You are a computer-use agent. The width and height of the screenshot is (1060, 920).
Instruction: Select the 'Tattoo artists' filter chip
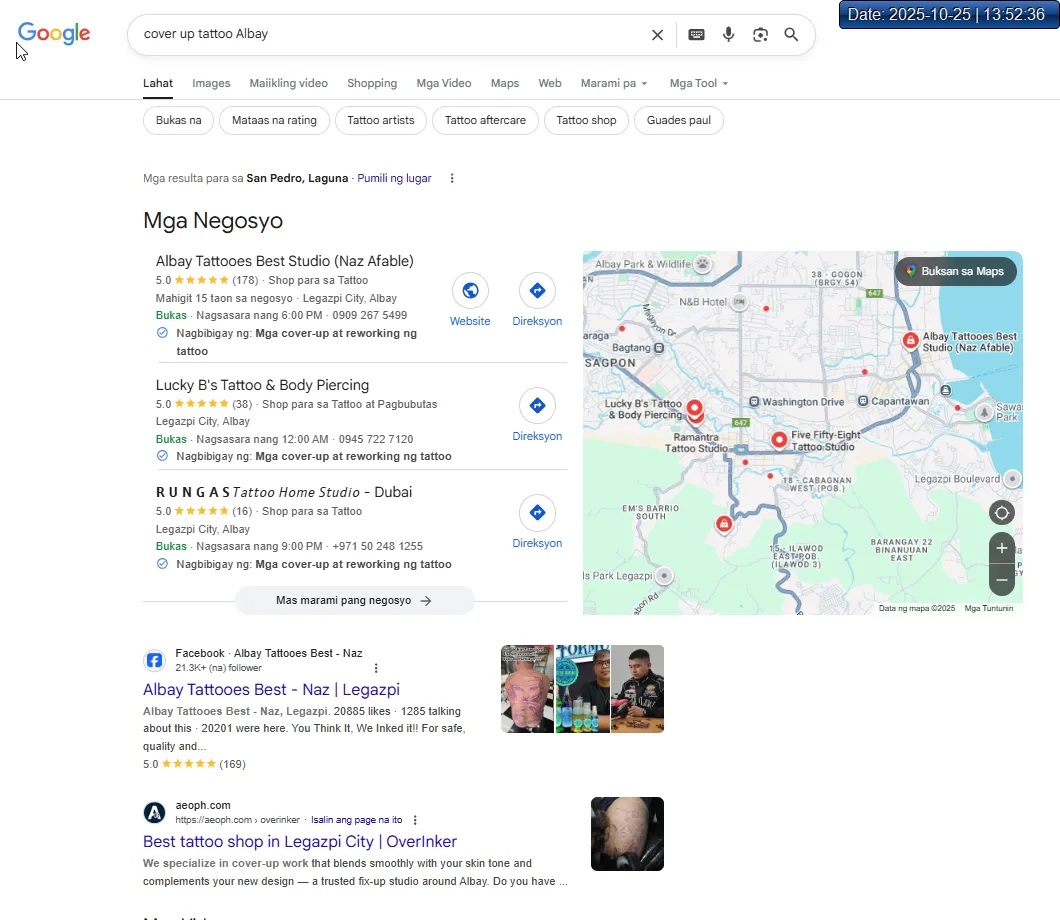click(380, 121)
